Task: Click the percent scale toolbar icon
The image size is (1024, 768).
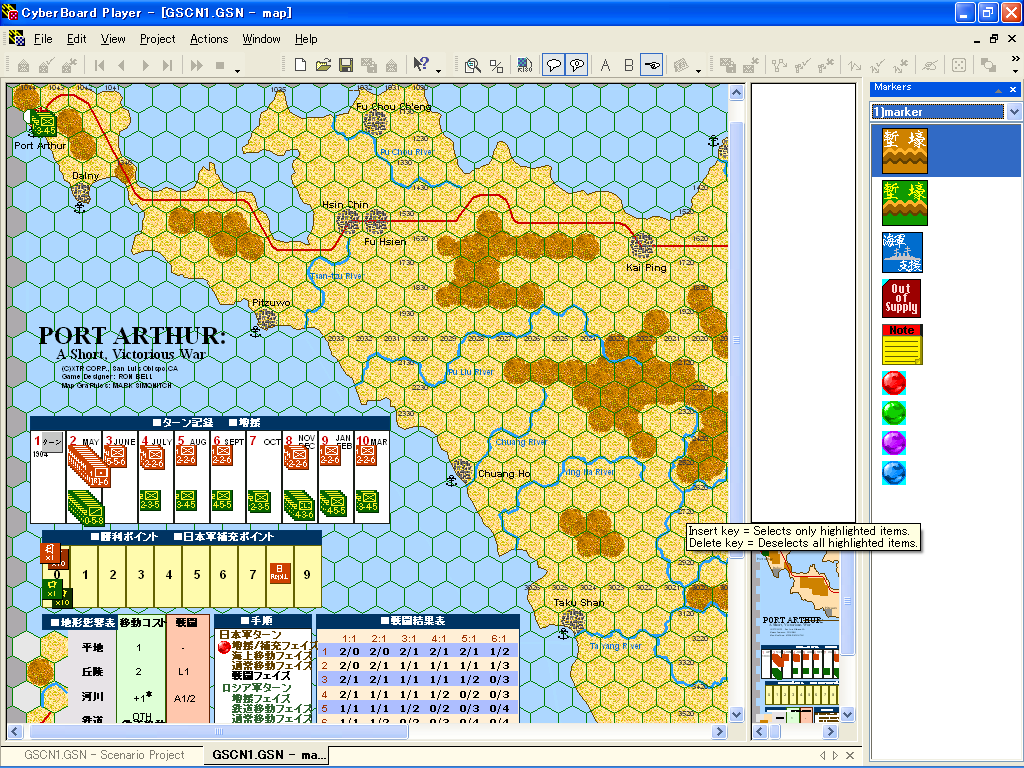Action: tap(496, 65)
